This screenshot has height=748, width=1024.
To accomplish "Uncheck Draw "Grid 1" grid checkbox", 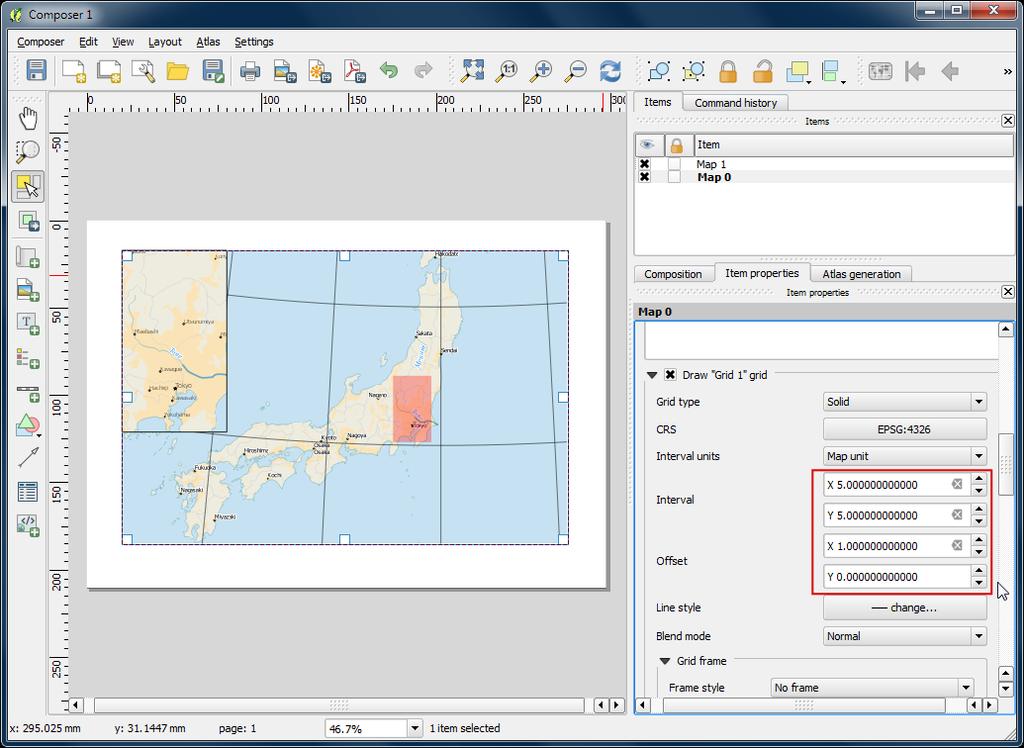I will pos(670,375).
